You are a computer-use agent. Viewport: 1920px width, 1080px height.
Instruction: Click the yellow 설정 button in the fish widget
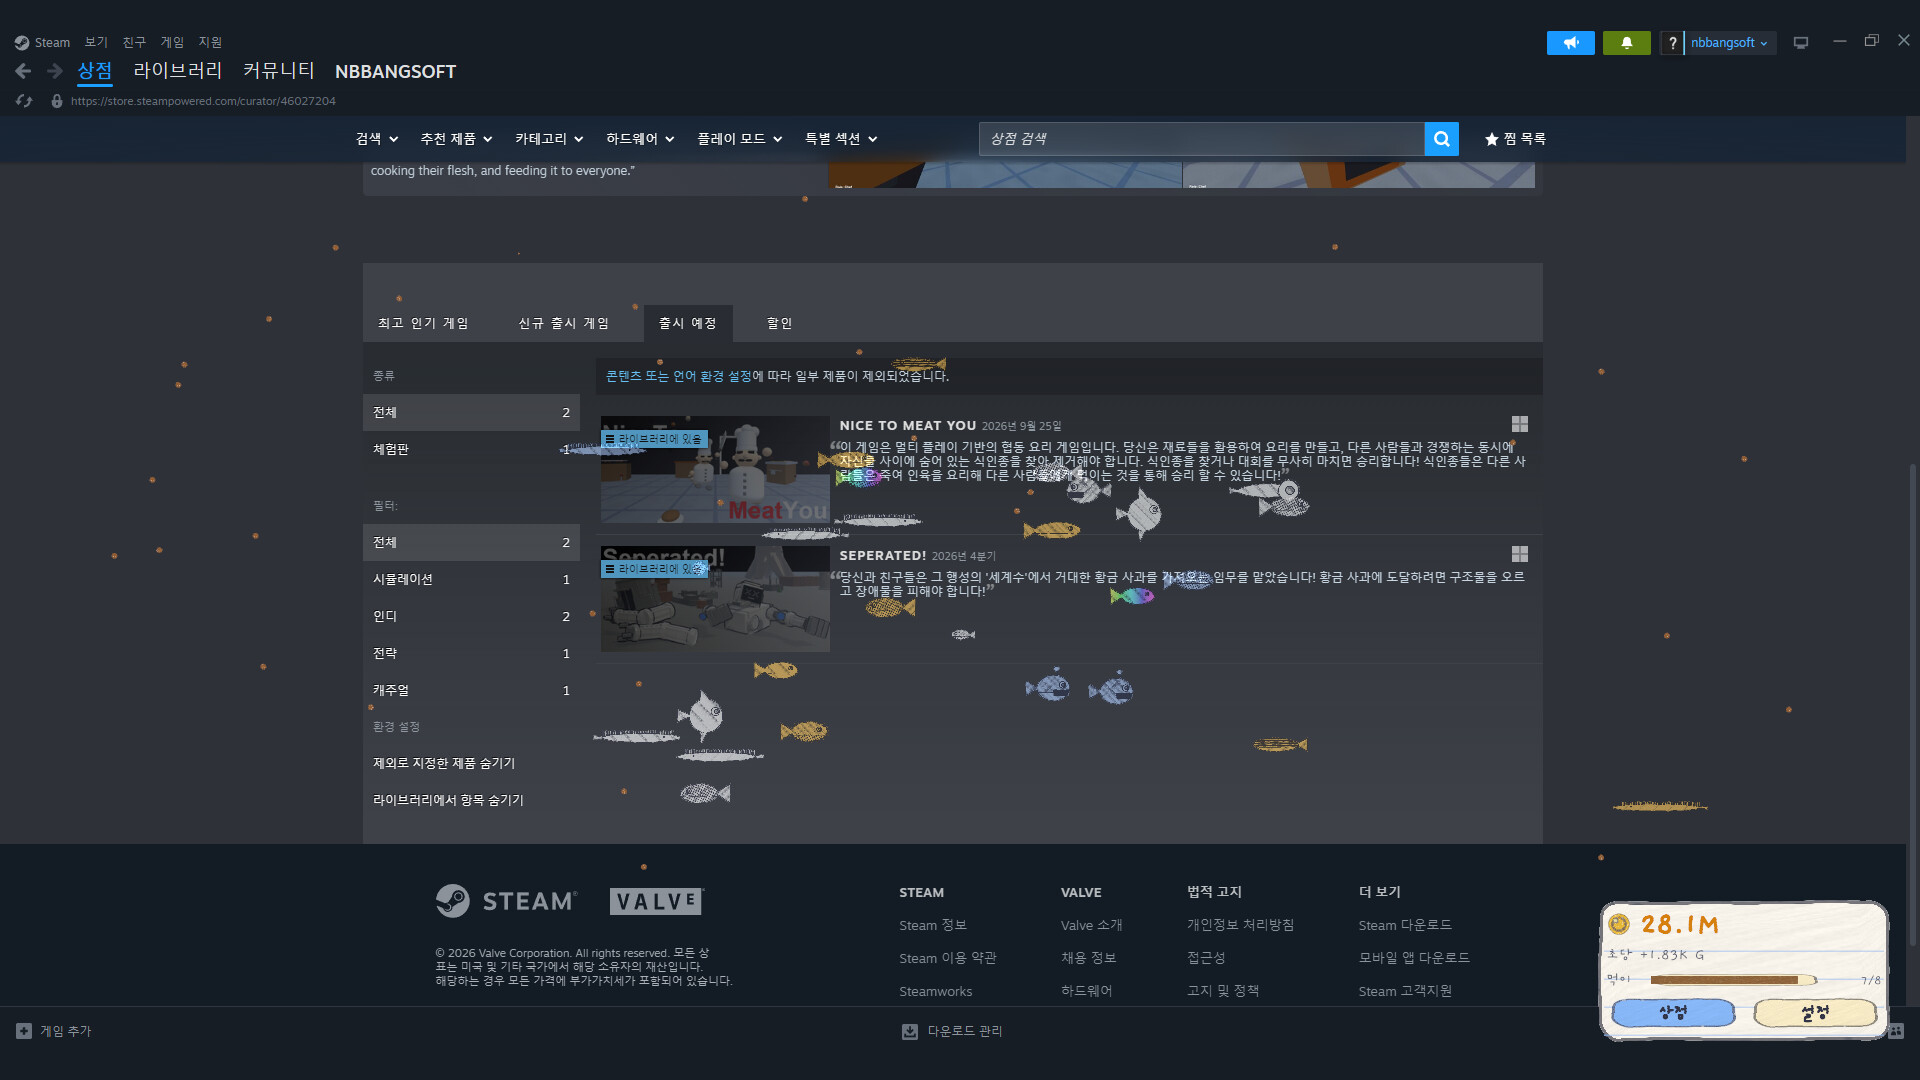click(1815, 1013)
